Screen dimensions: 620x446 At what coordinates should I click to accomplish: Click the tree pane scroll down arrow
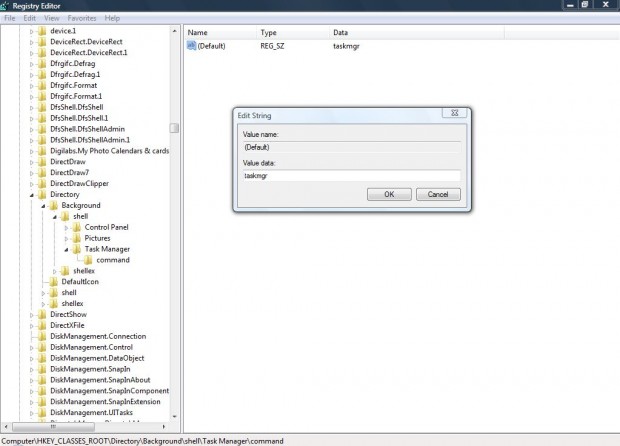pos(174,416)
